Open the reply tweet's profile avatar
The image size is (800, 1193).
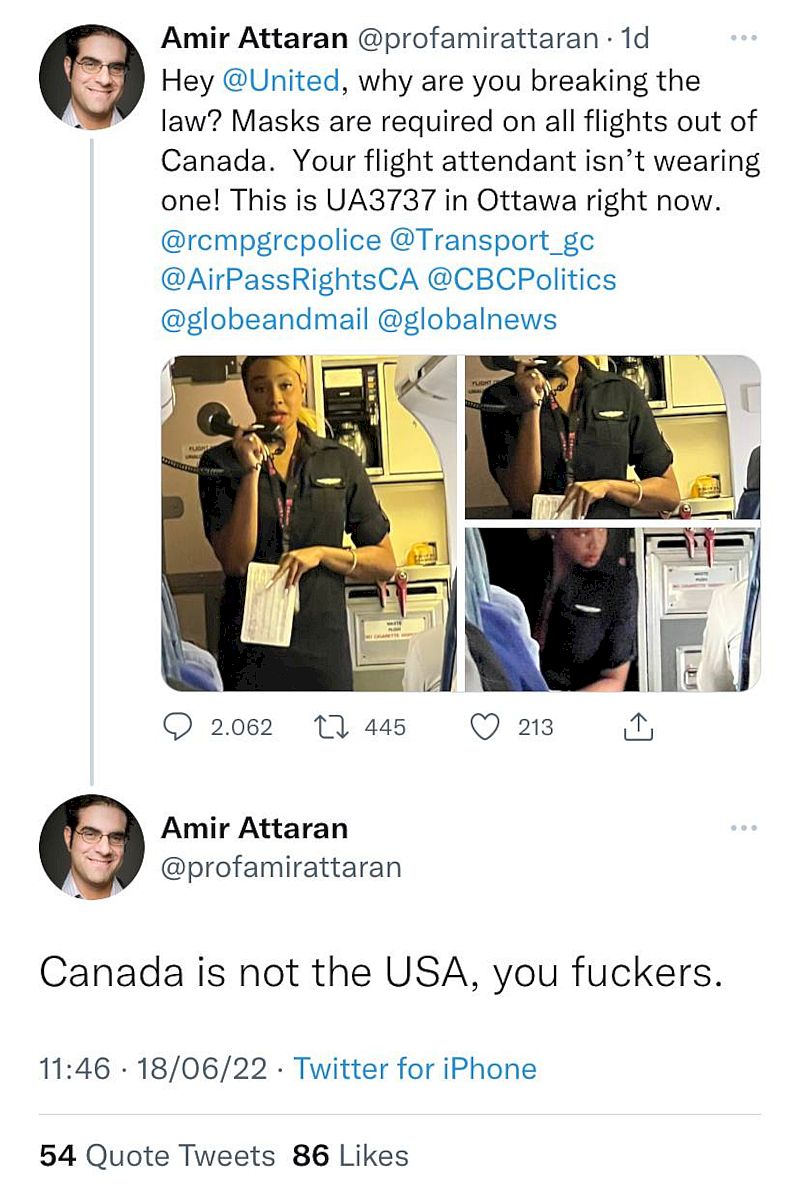(91, 846)
